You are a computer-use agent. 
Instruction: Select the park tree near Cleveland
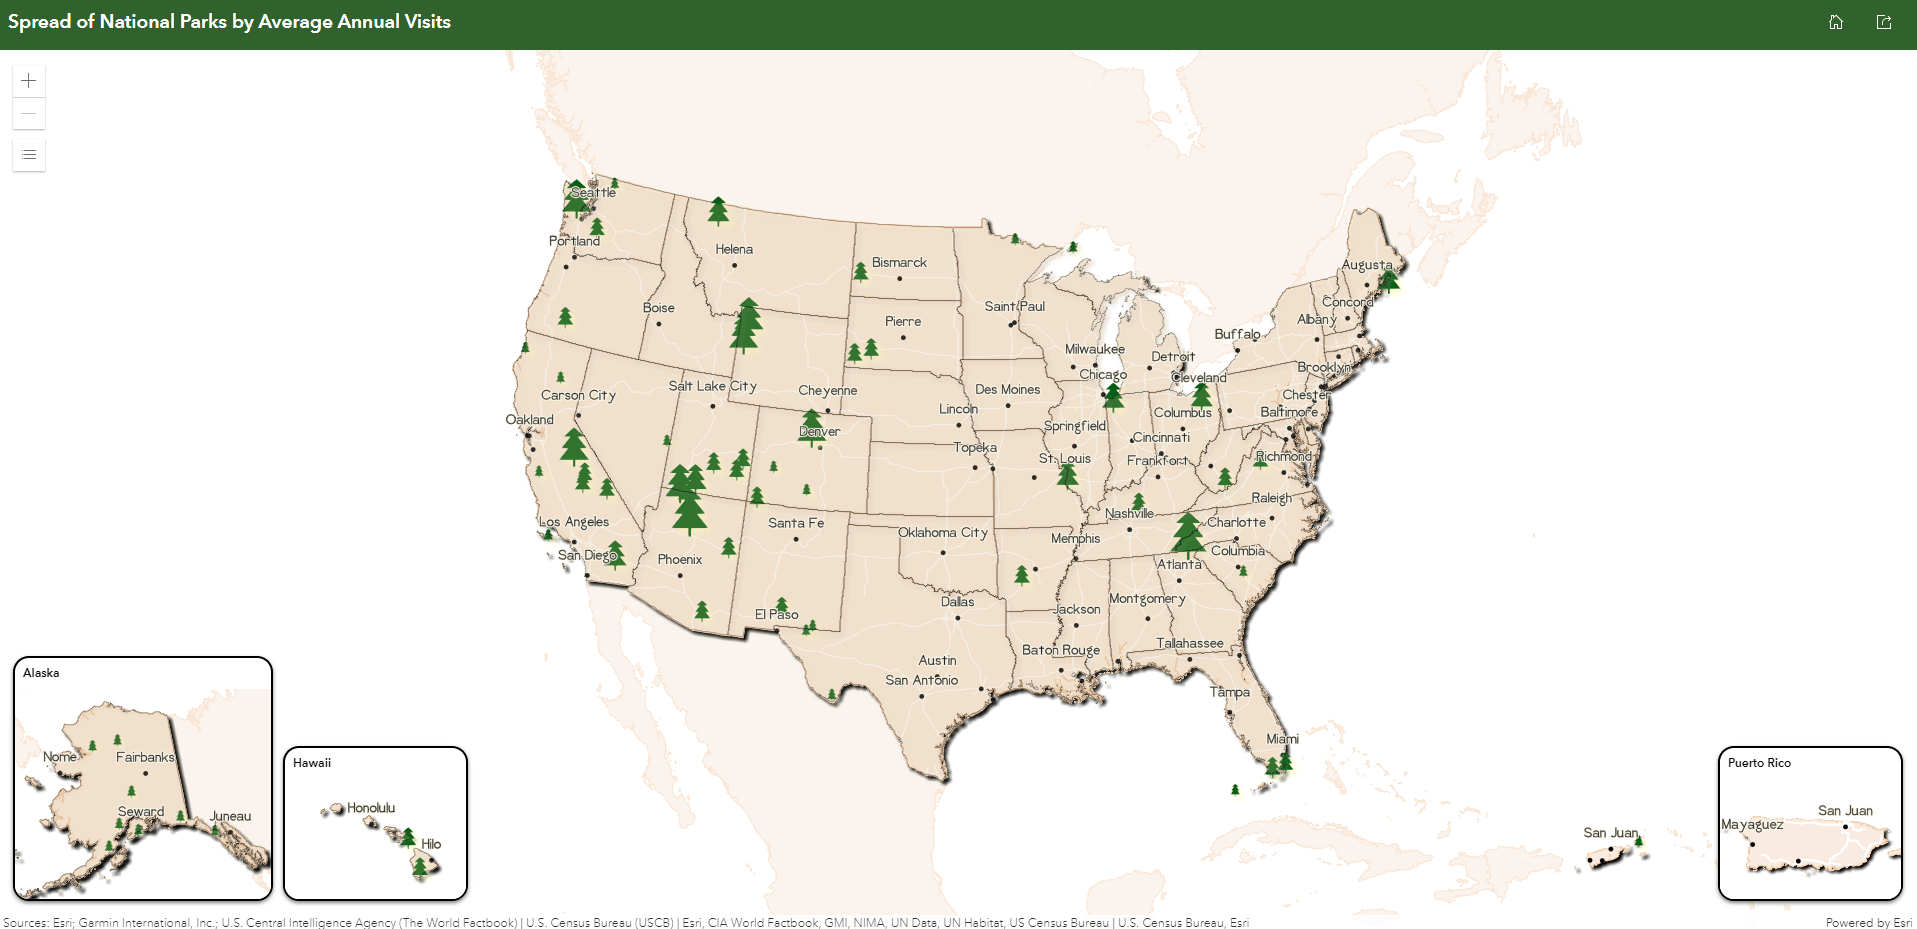click(x=1201, y=395)
